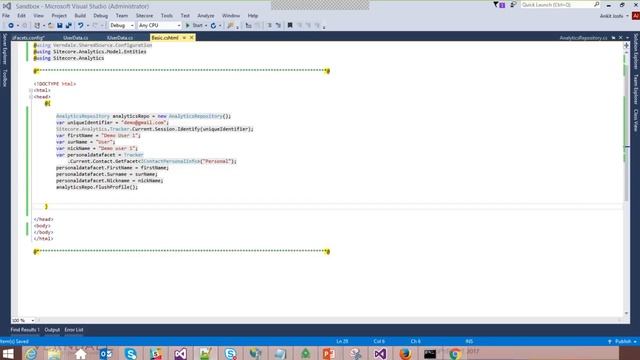This screenshot has width=640, height=360.
Task: Click the Quick Launch search magnifier icon
Action: click(596, 5)
